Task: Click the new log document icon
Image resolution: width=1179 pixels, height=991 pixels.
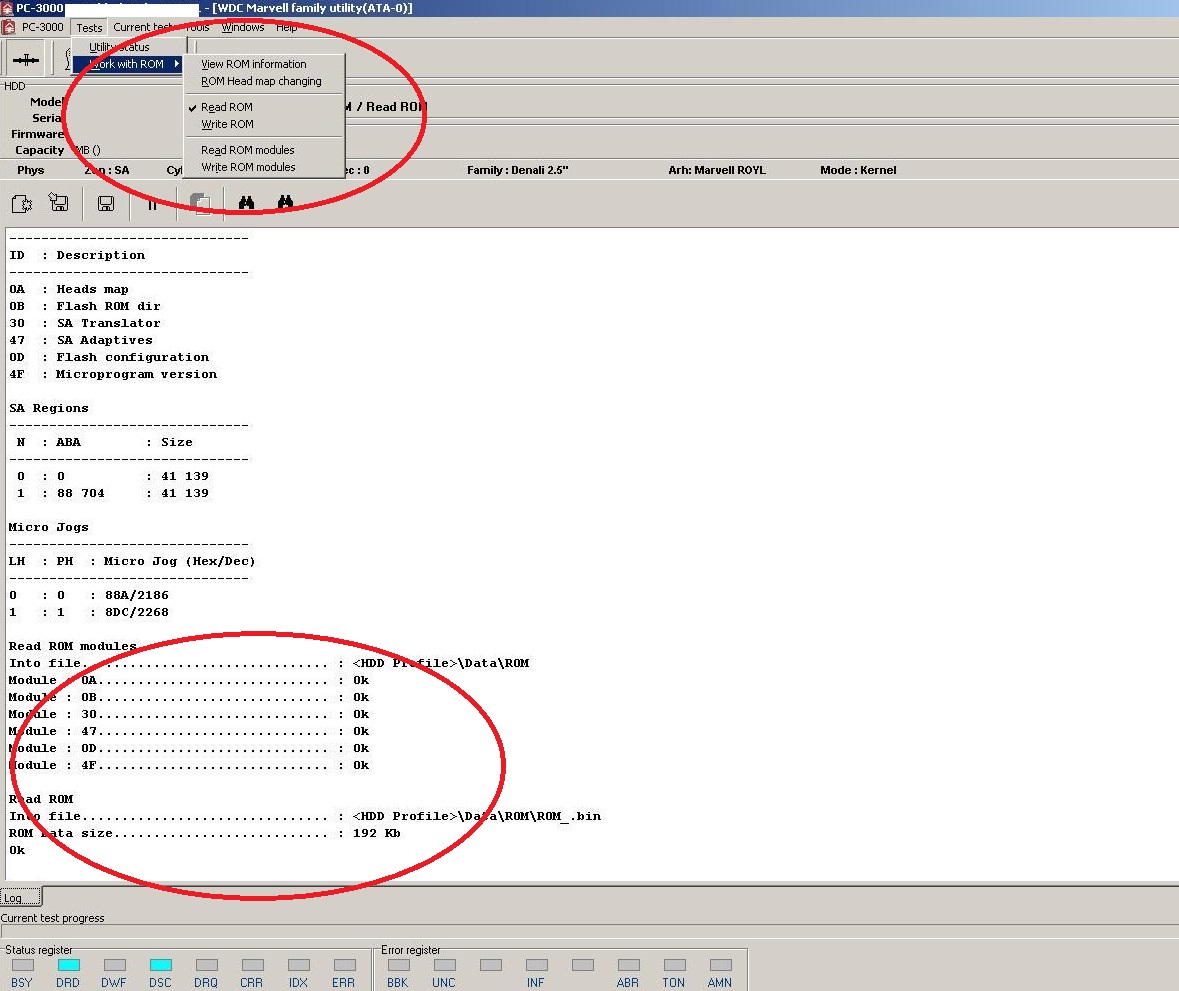Action: [x=22, y=203]
